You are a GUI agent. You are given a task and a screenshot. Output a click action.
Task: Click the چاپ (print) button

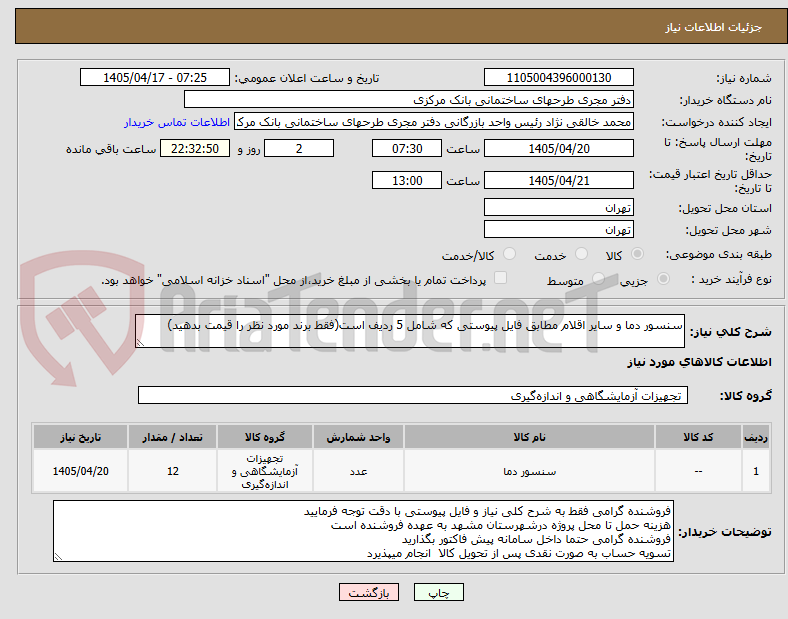tap(439, 592)
